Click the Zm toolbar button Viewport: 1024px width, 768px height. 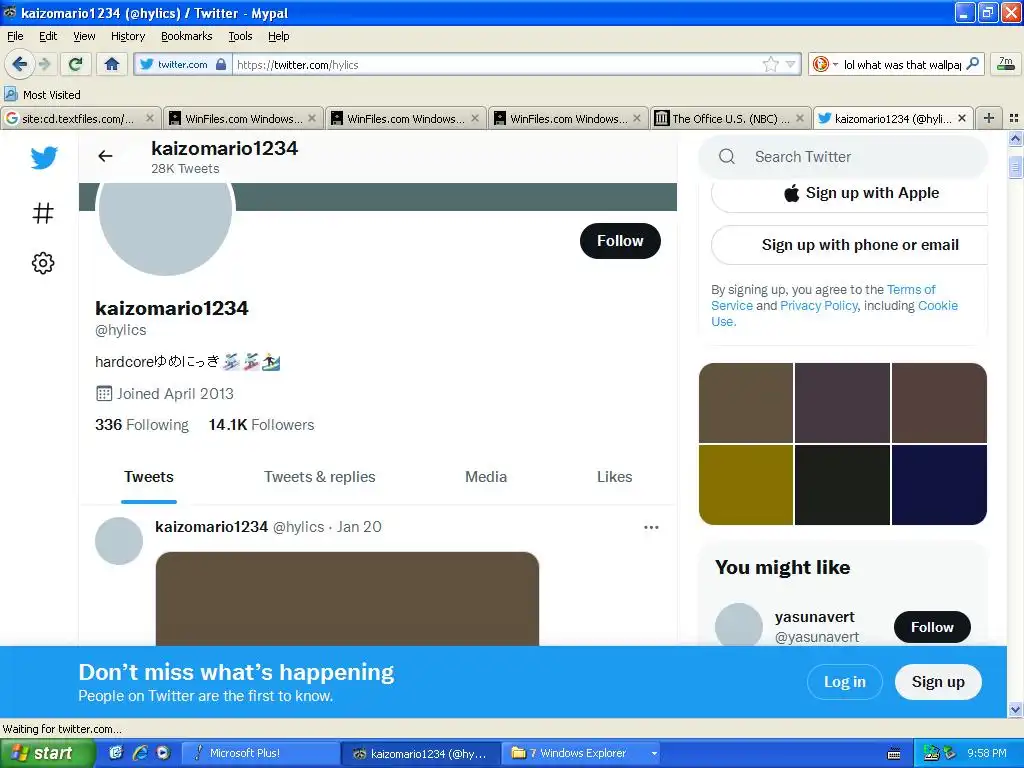pos(1006,64)
